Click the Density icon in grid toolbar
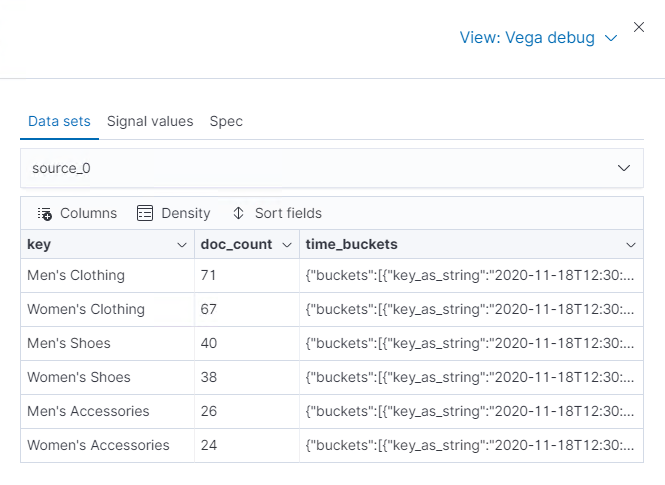The image size is (665, 485). click(x=145, y=213)
